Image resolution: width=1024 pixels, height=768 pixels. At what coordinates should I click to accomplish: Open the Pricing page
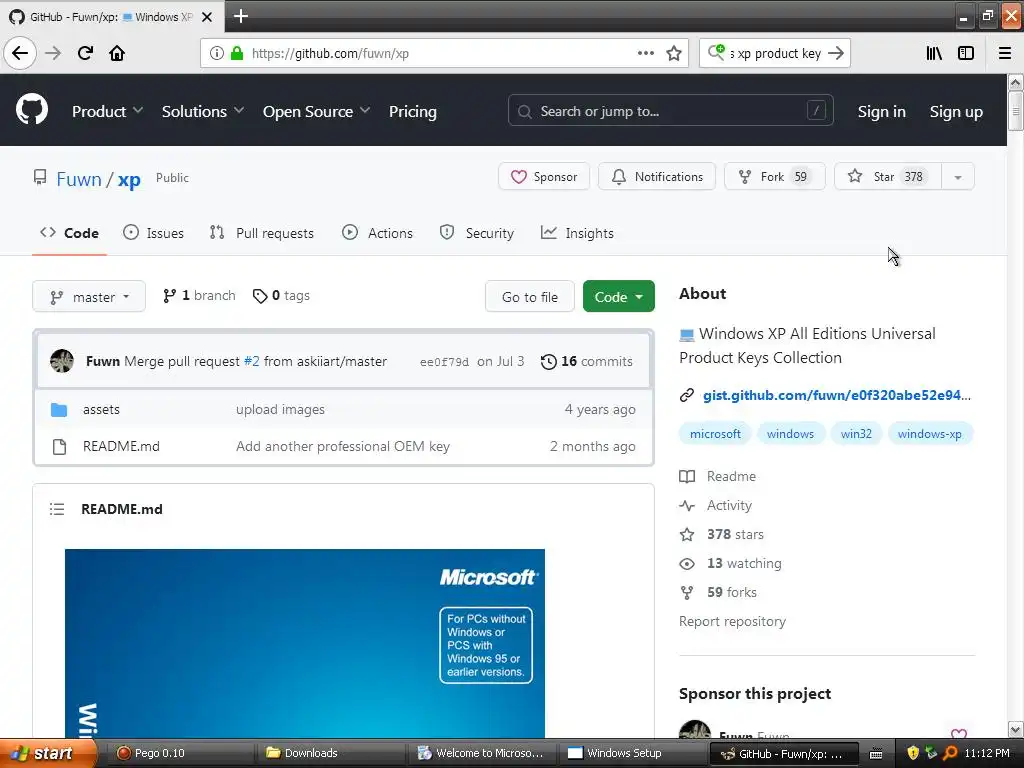413,112
